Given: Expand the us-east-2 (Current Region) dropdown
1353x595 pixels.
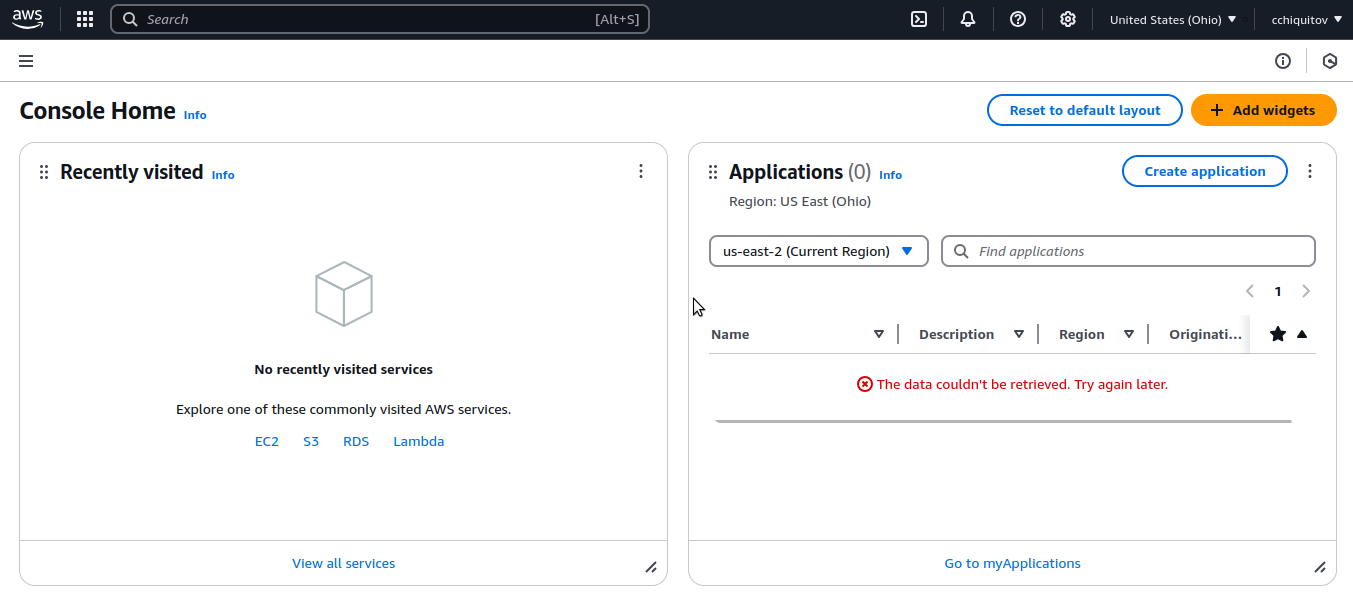Looking at the screenshot, I should coord(819,251).
